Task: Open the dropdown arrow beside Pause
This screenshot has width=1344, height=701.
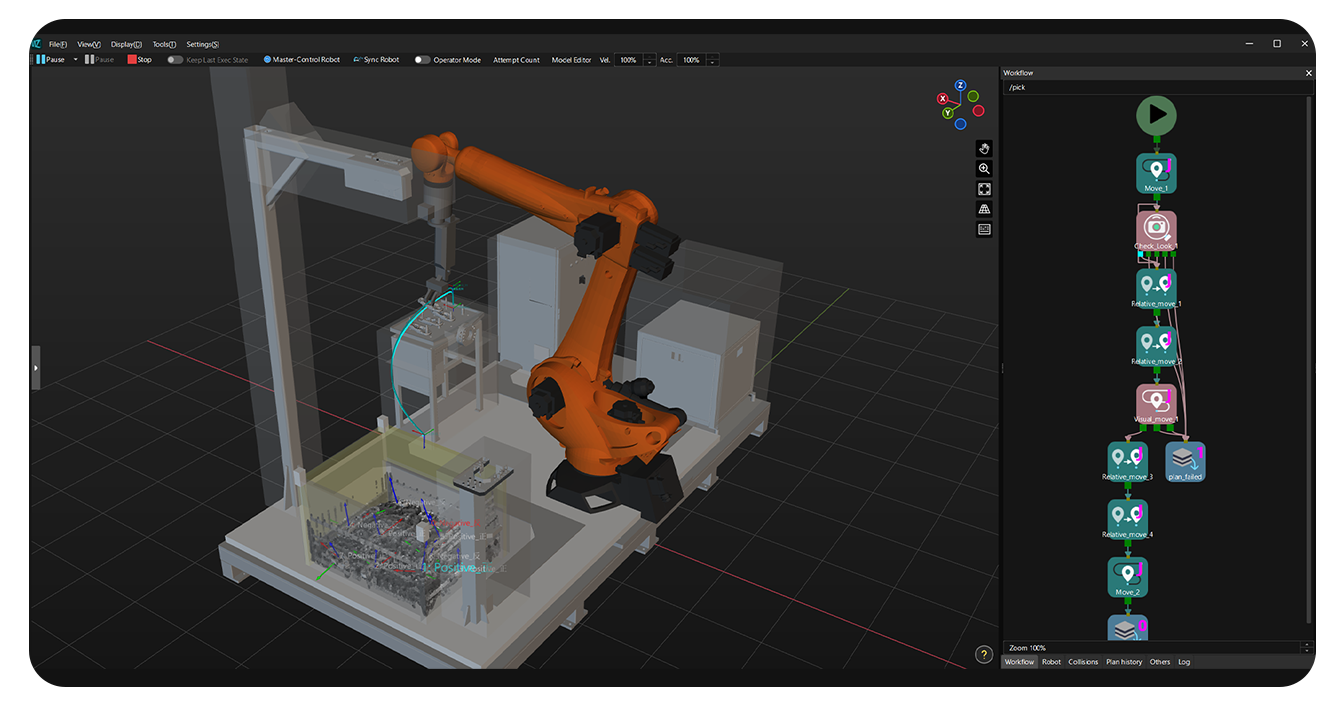Action: 75,60
